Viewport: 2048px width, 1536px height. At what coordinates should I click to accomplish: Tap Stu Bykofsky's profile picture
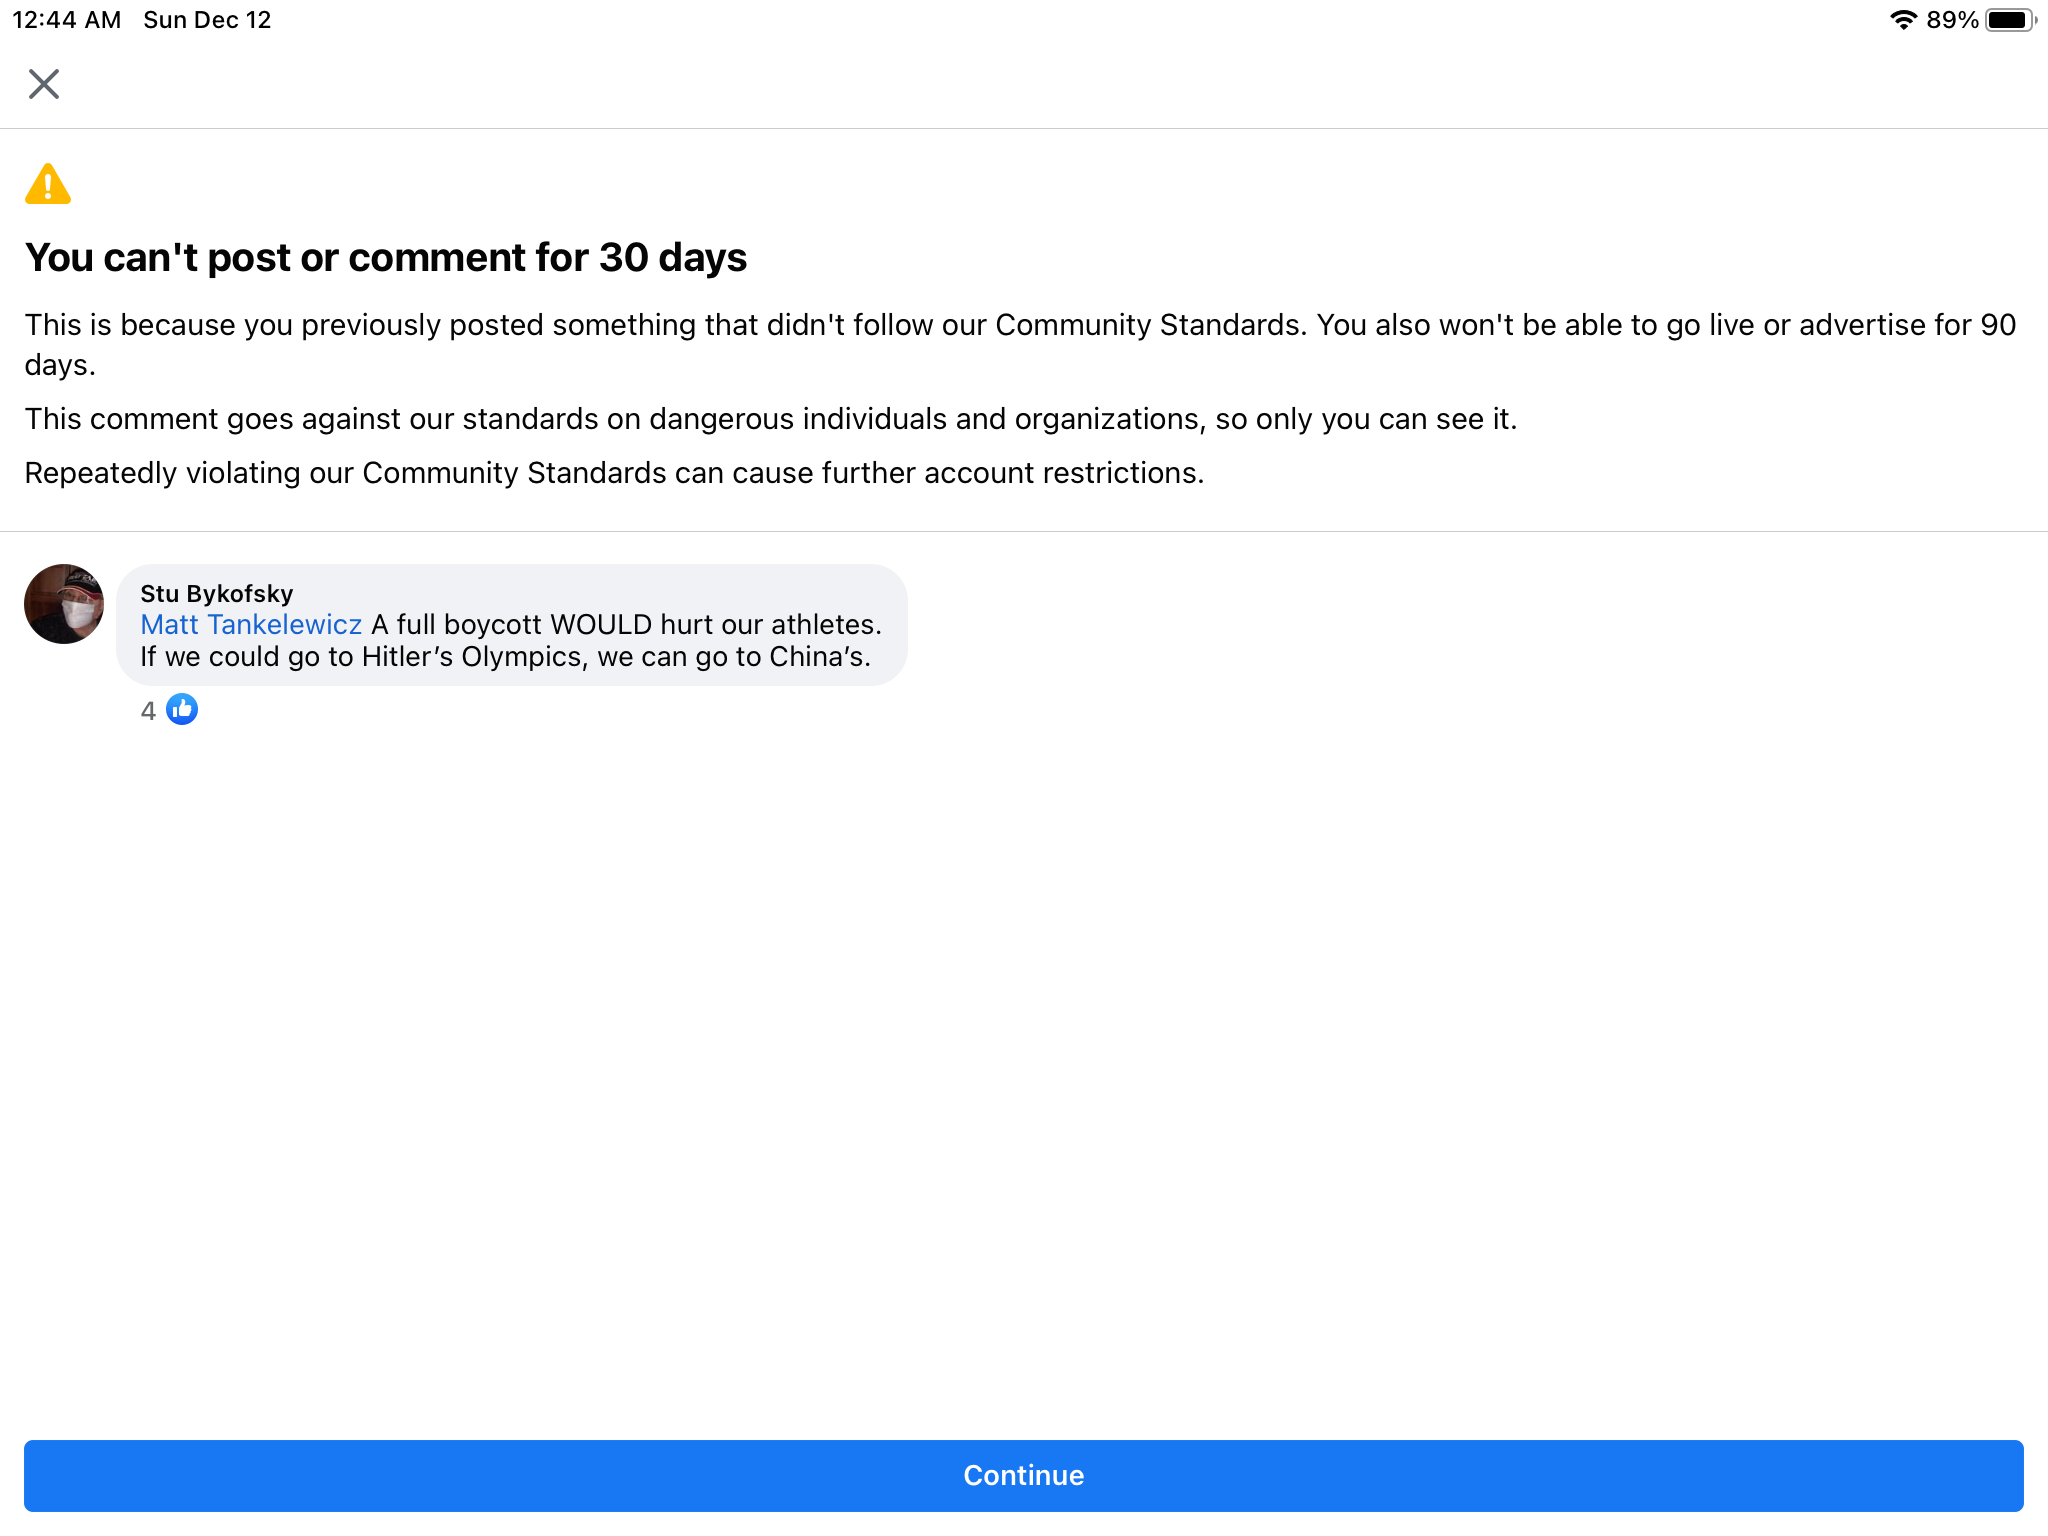click(64, 604)
